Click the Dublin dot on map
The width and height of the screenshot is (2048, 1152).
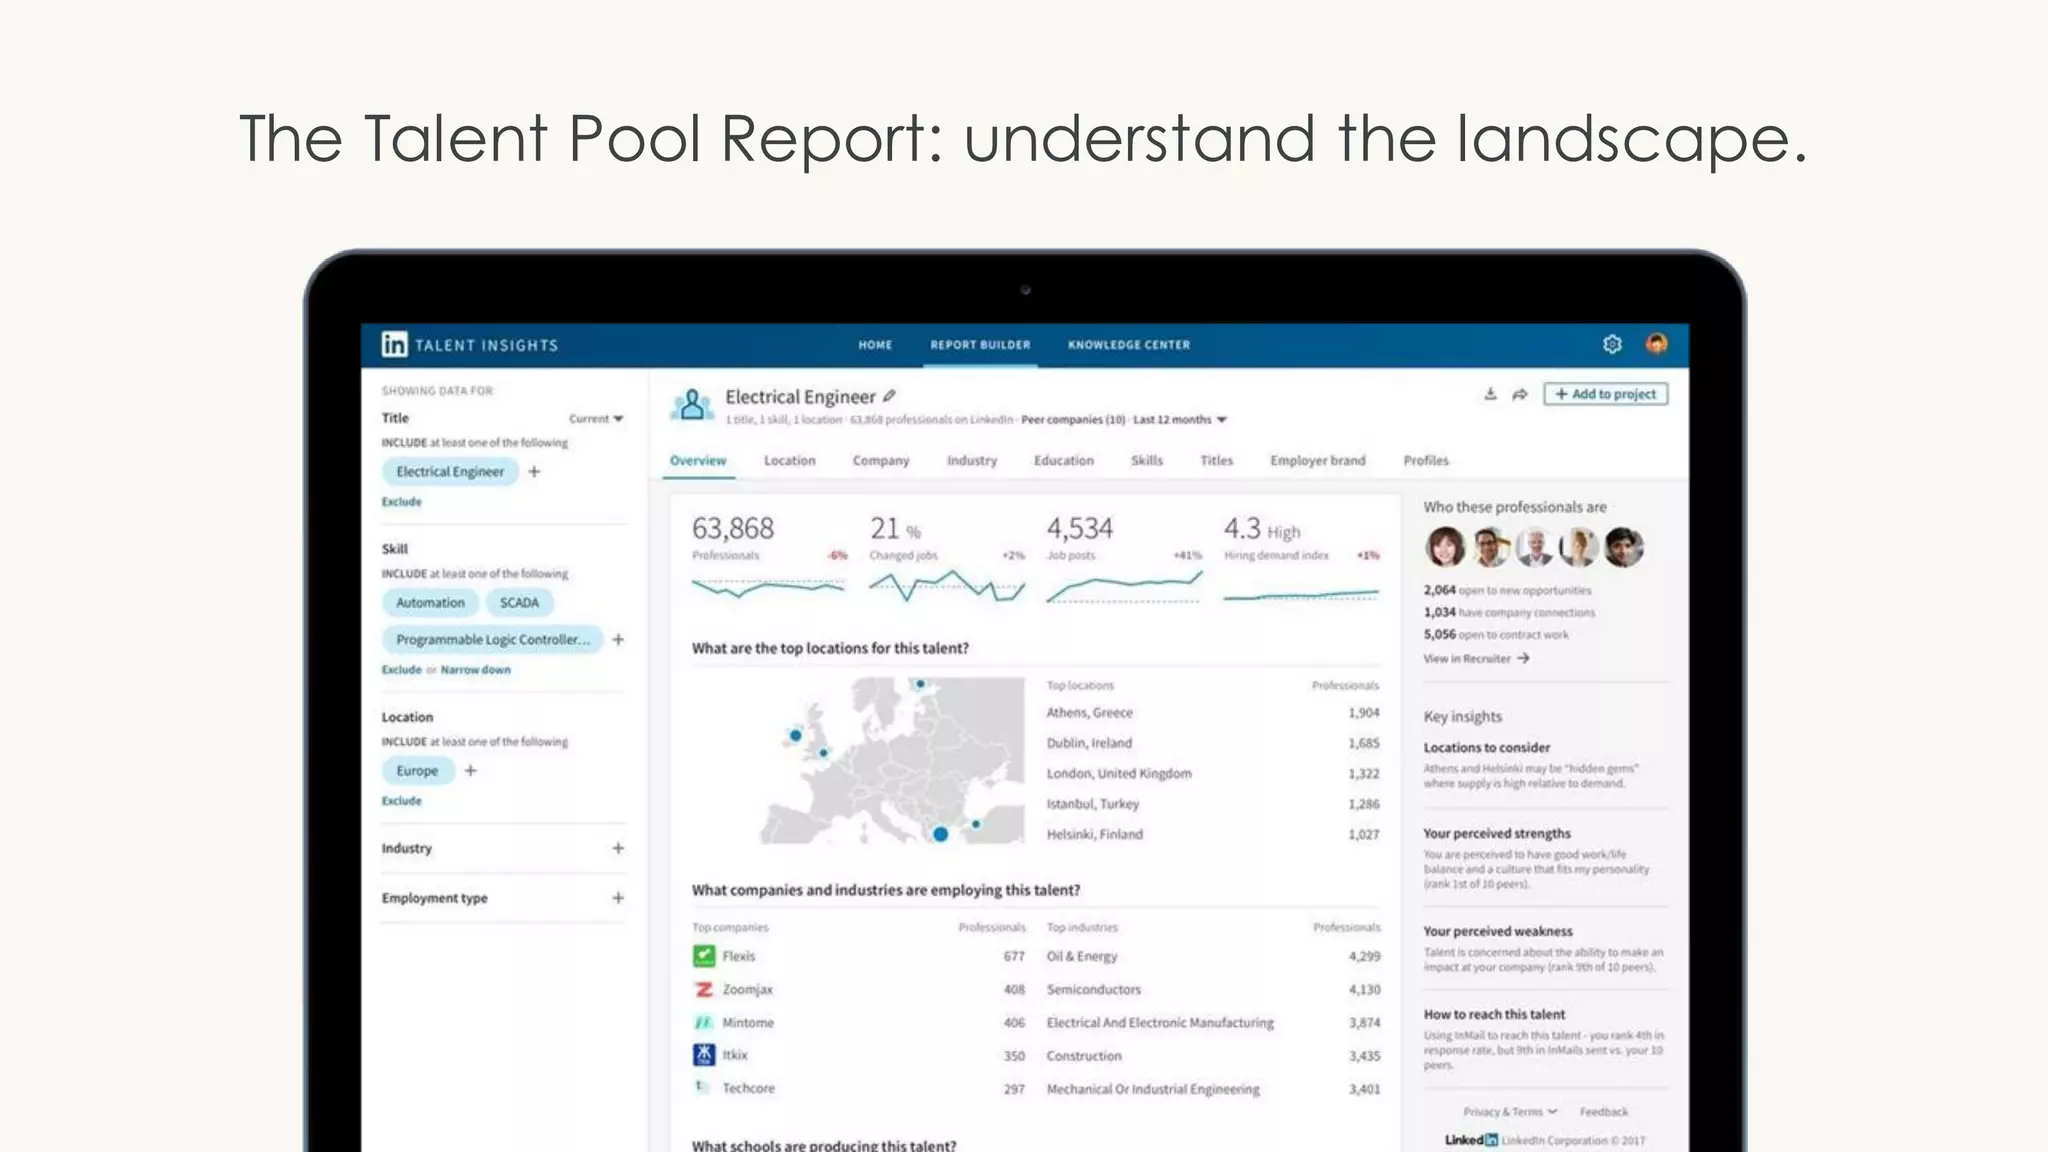pyautogui.click(x=796, y=735)
